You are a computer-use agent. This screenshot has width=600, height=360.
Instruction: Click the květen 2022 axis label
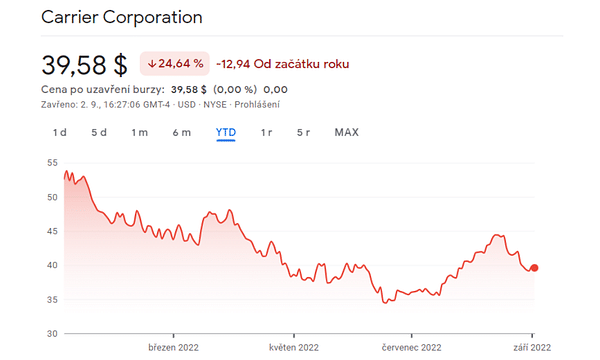(x=294, y=347)
